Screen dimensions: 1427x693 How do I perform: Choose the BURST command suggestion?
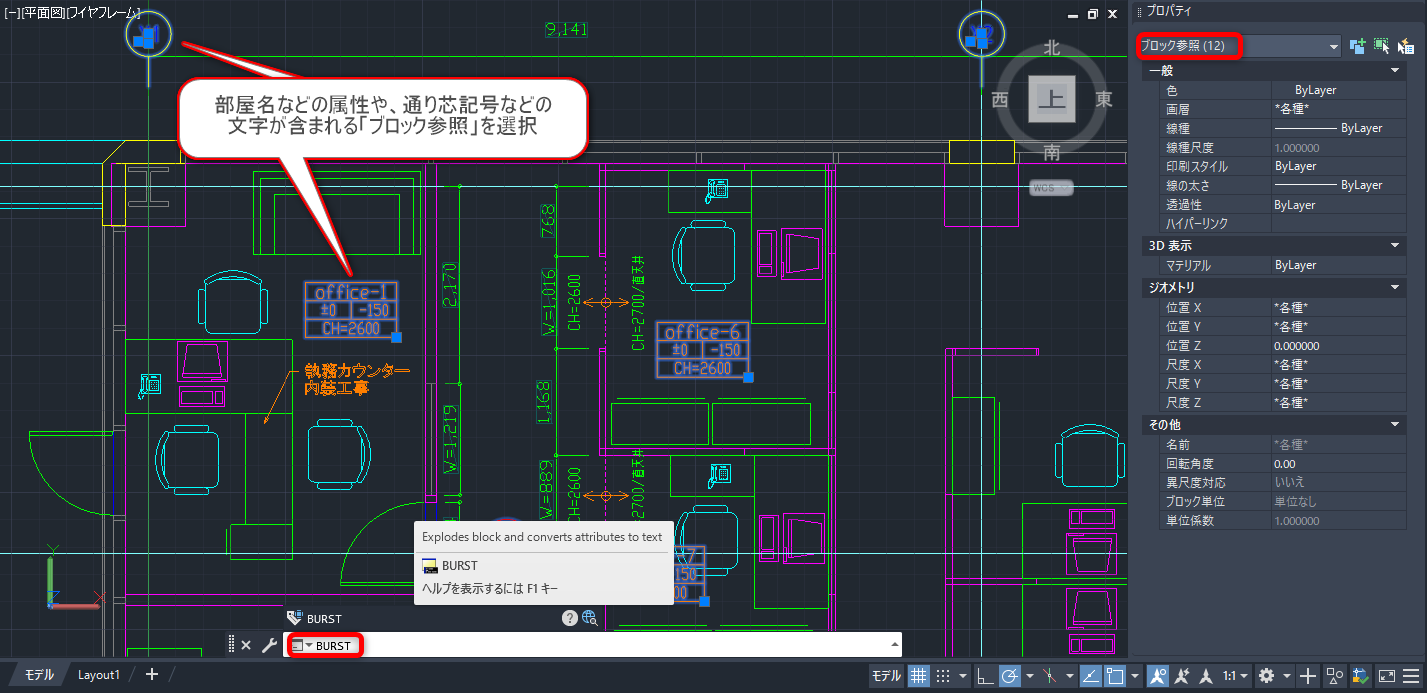click(x=460, y=566)
